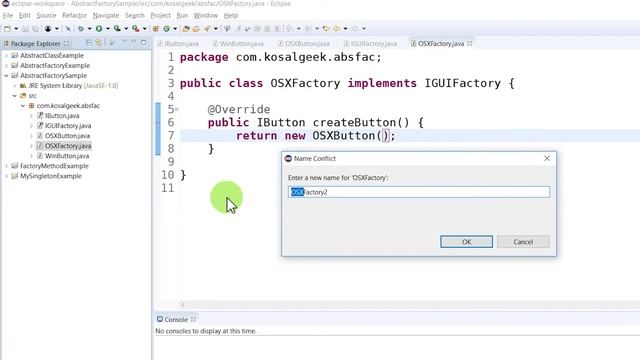Click the Back navigation arrow icon
This screenshot has width=640, height=360.
pyautogui.click(x=337, y=29)
